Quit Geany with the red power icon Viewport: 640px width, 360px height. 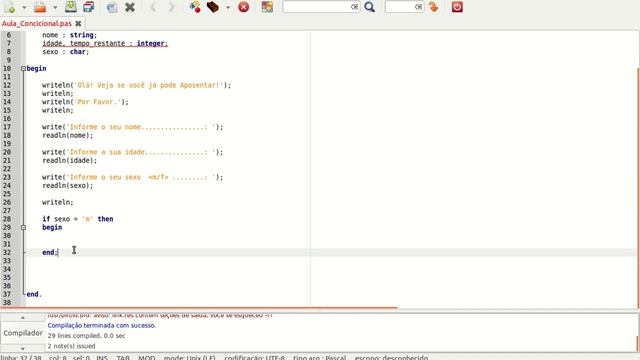pyautogui.click(x=457, y=7)
